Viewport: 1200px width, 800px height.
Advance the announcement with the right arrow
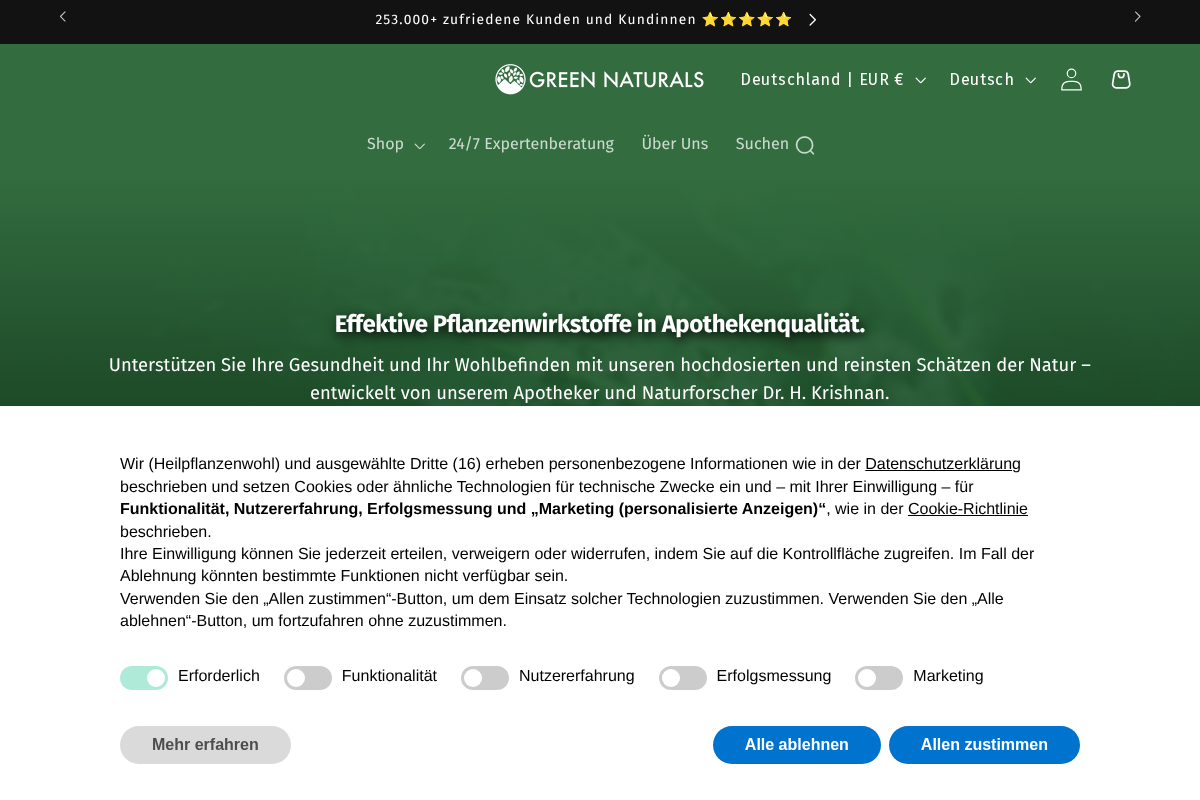point(812,19)
